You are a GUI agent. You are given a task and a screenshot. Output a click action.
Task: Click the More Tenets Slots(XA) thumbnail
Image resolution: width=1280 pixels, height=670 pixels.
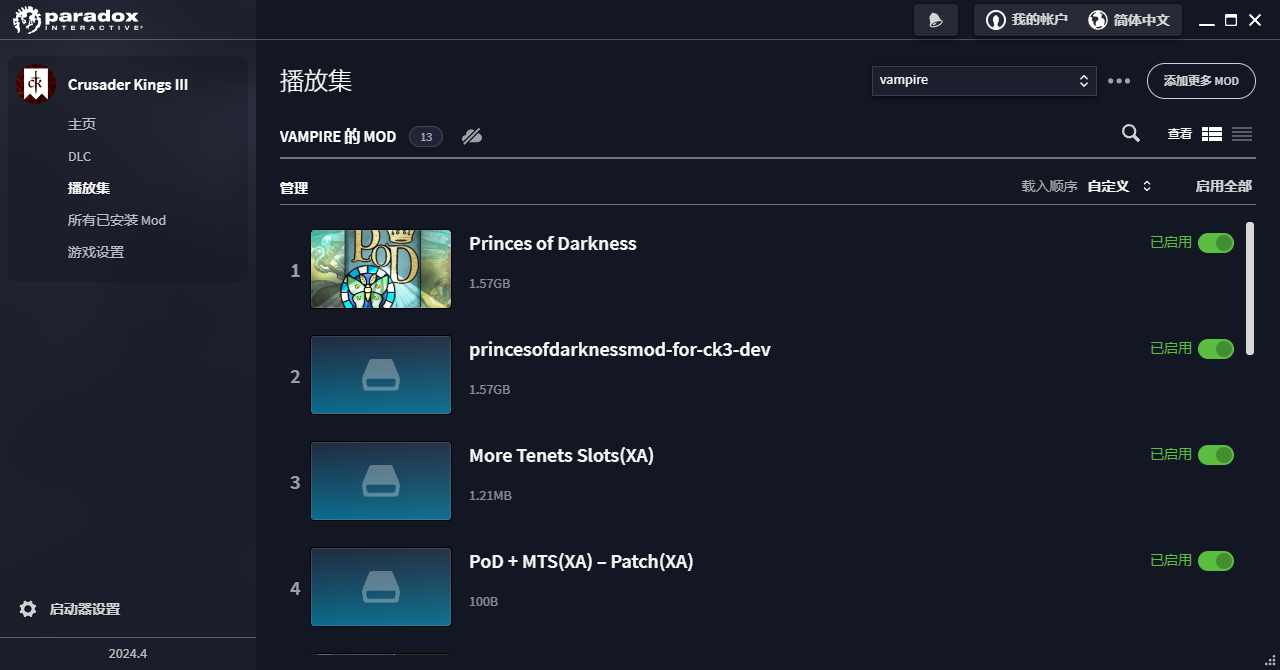coord(381,481)
